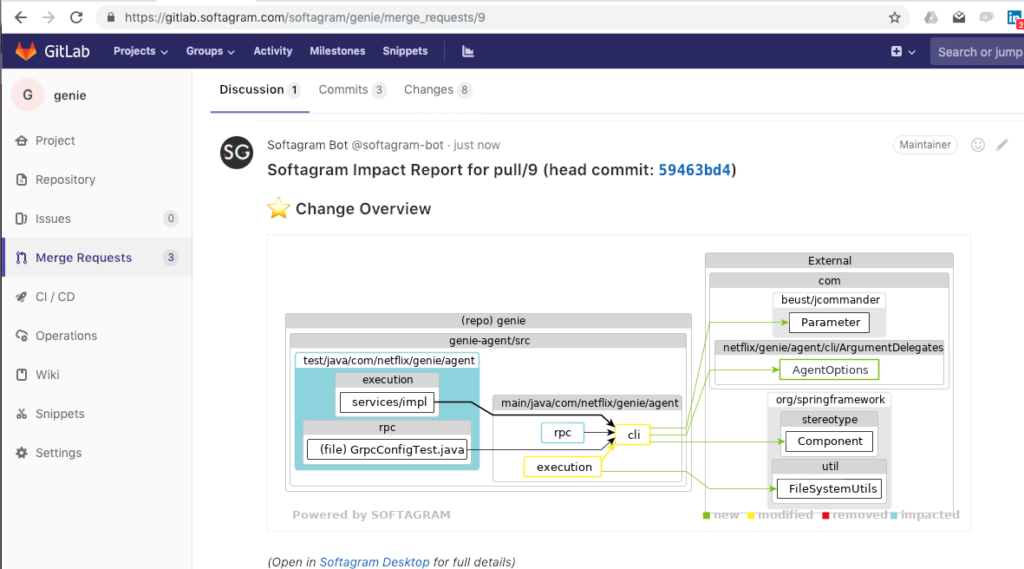Click the Change Overview heading text

pos(363,209)
